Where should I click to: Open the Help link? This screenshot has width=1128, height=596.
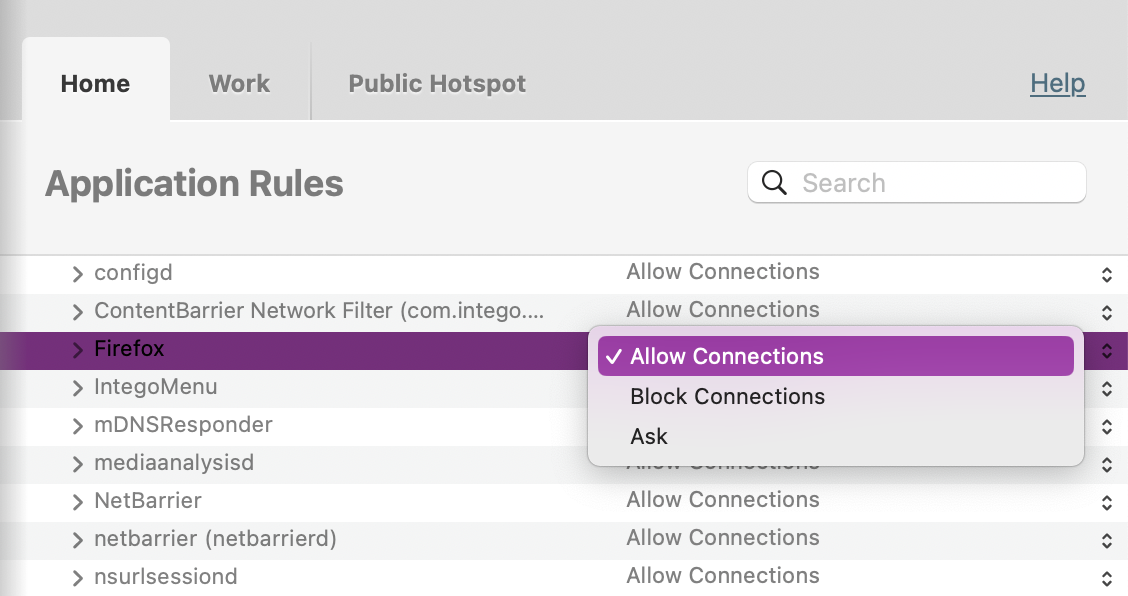[x=1058, y=83]
